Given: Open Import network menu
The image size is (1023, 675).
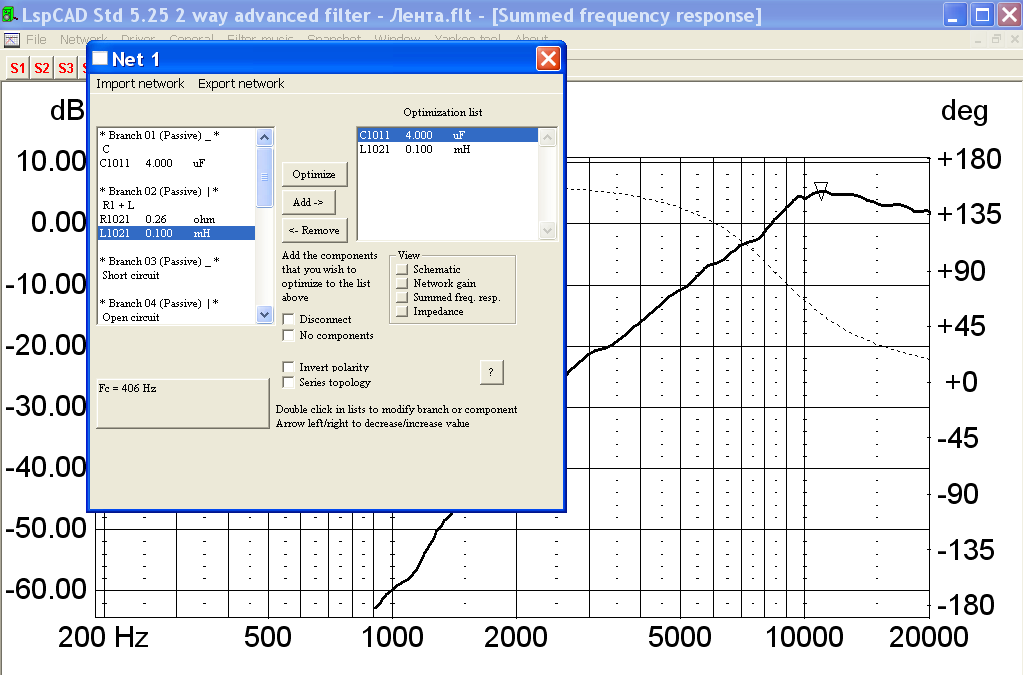Looking at the screenshot, I should click(x=140, y=83).
